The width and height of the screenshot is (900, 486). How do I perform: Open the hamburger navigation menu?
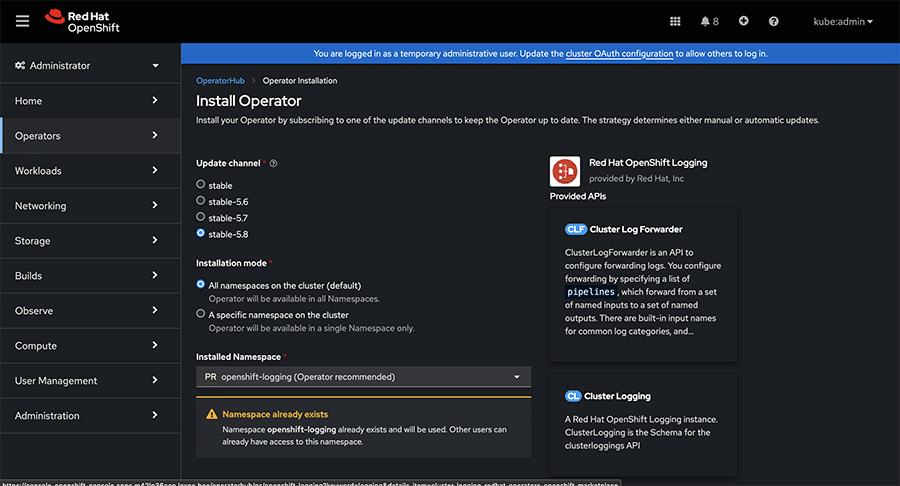(x=23, y=20)
